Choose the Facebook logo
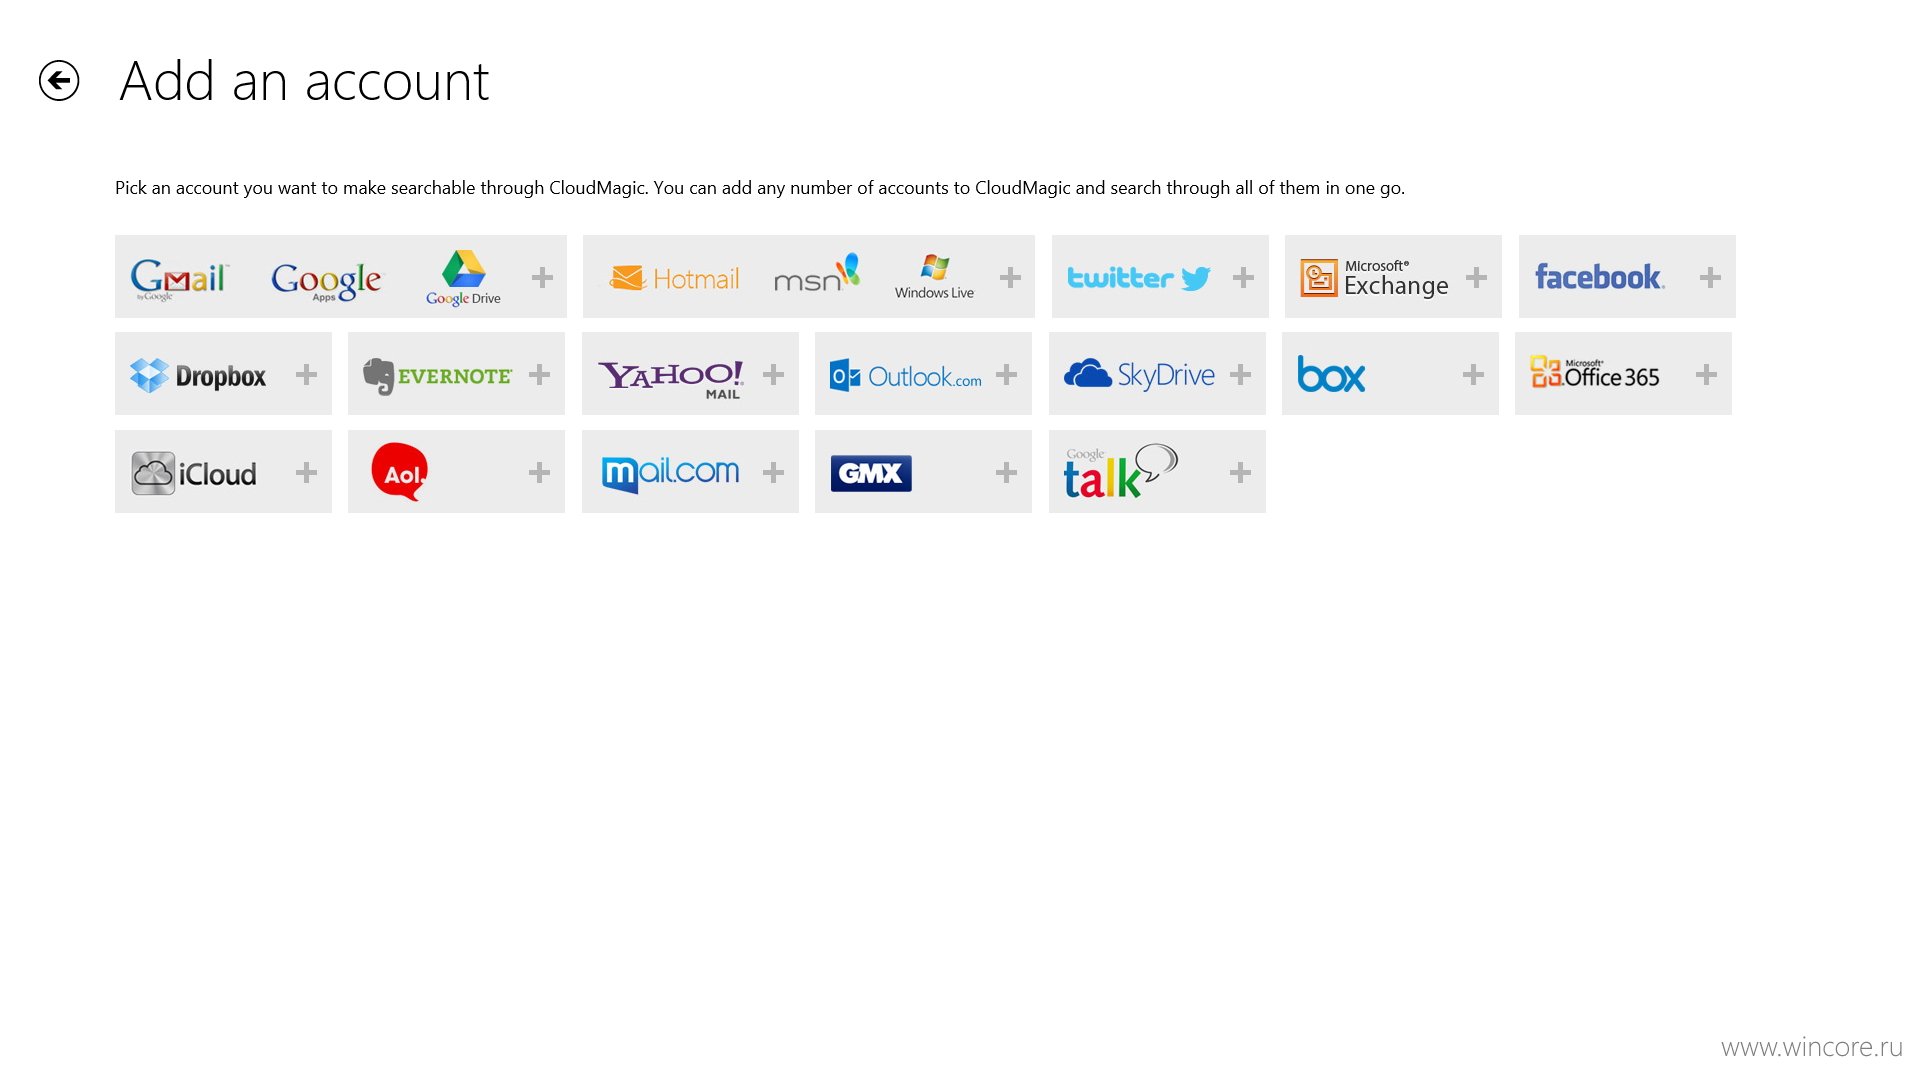The width and height of the screenshot is (1920, 1080). coord(1599,277)
